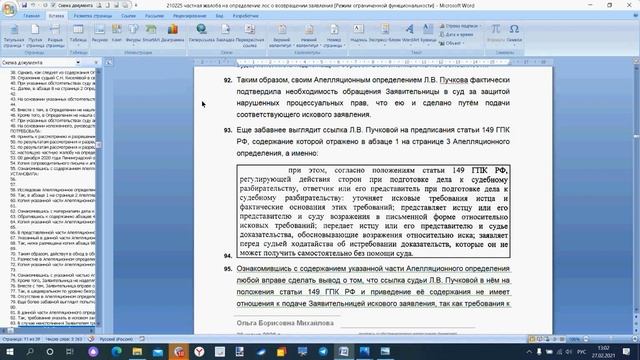
Task: Select the Insert (Вставка) tab
Action: (56, 16)
